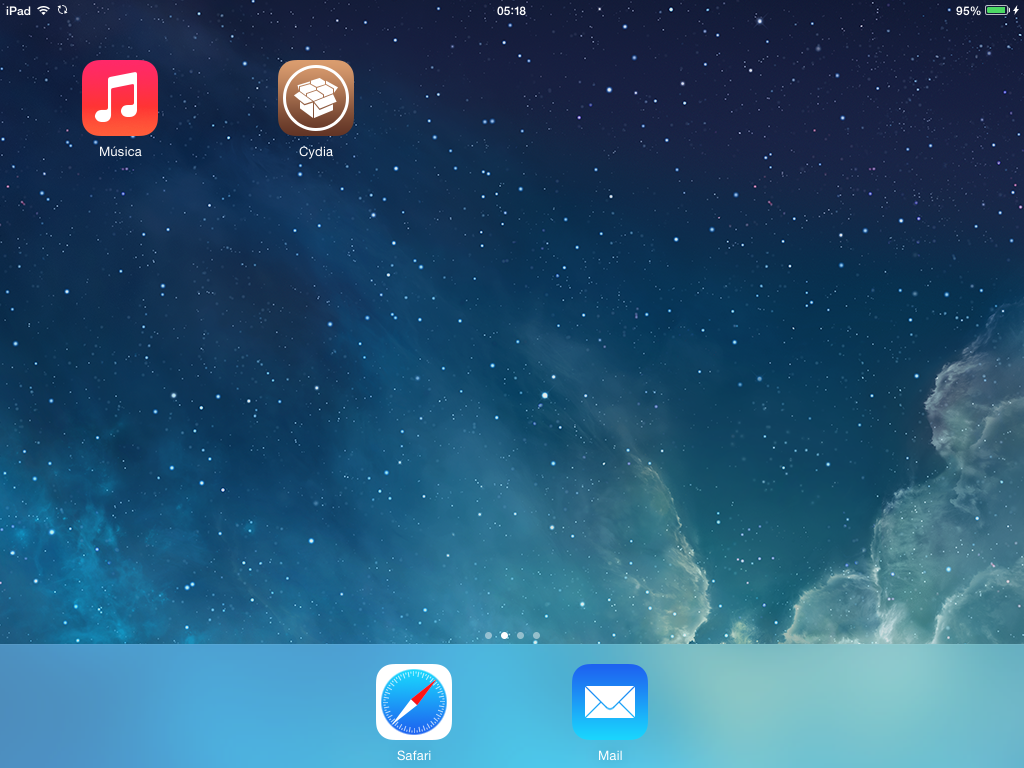
Task: Launch the Cydia app
Action: [x=316, y=98]
